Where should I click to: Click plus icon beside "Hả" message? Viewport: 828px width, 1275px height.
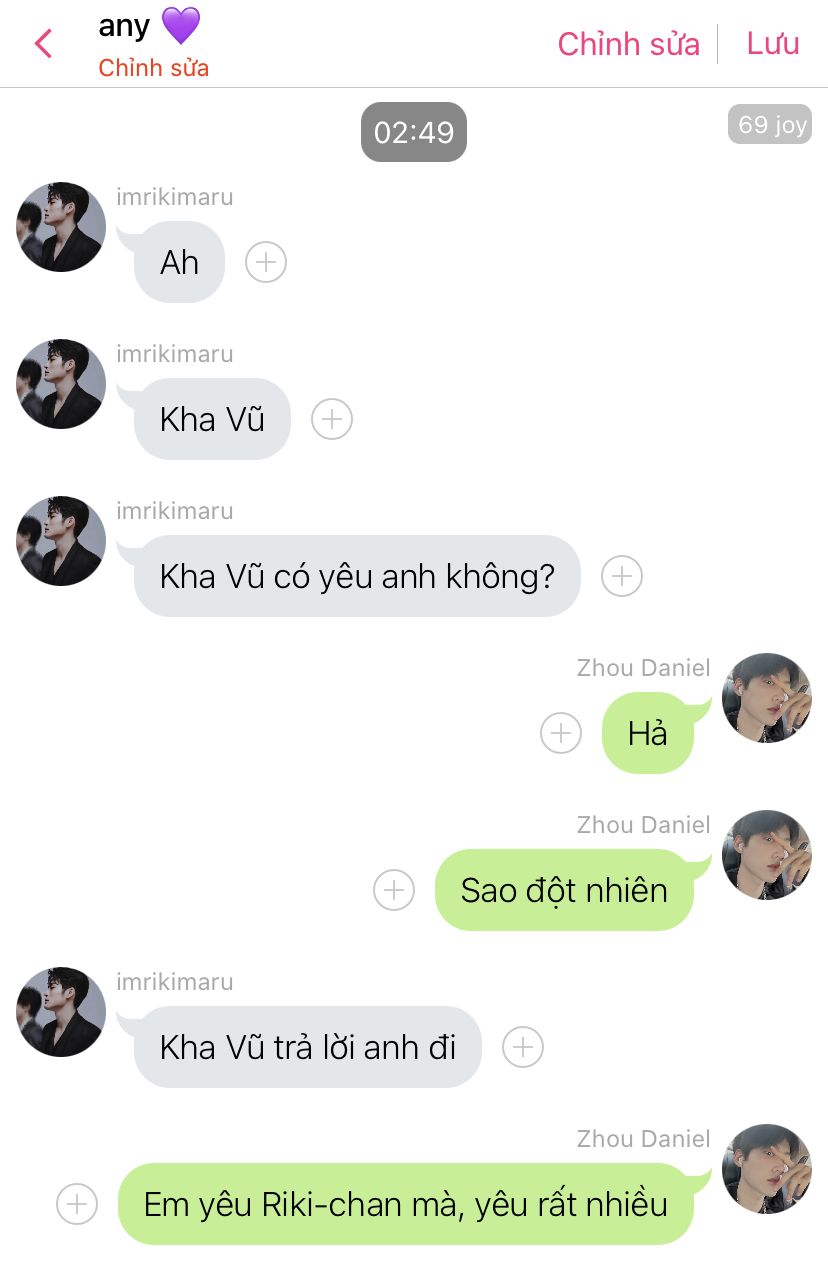[x=561, y=733]
